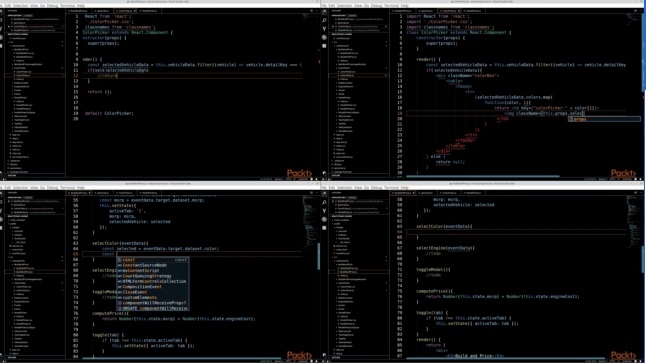The width and height of the screenshot is (646, 363).
Task: Click horizontal scrollbar in top-right editor
Action: coord(482,176)
